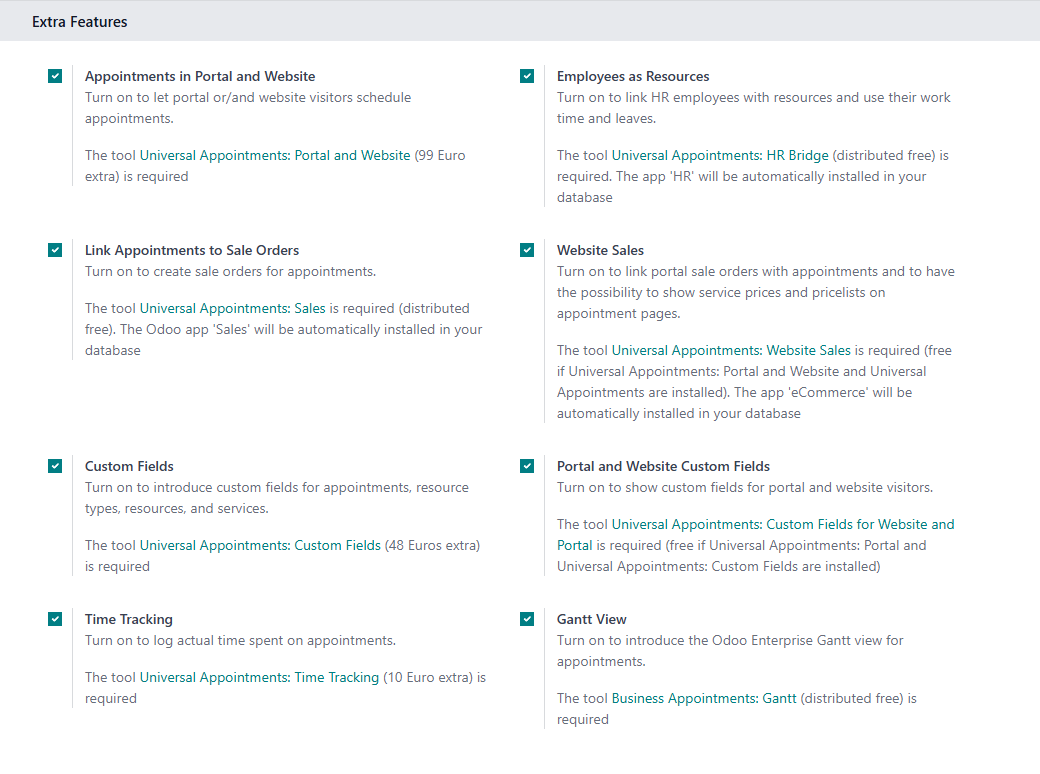Visit Universal Appointments: Custom Fields link
Viewport: 1040px width, 774px height.
(x=261, y=545)
